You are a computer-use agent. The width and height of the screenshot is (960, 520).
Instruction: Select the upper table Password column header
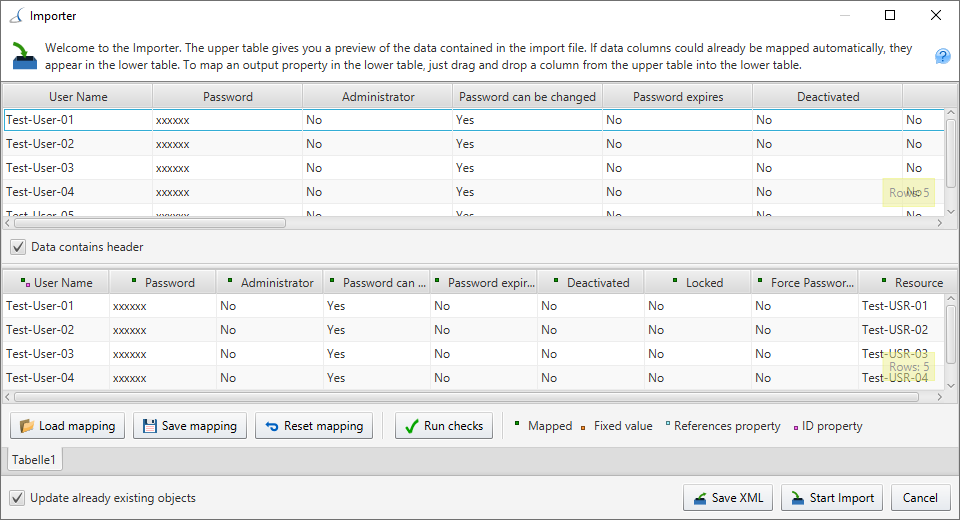click(x=228, y=97)
